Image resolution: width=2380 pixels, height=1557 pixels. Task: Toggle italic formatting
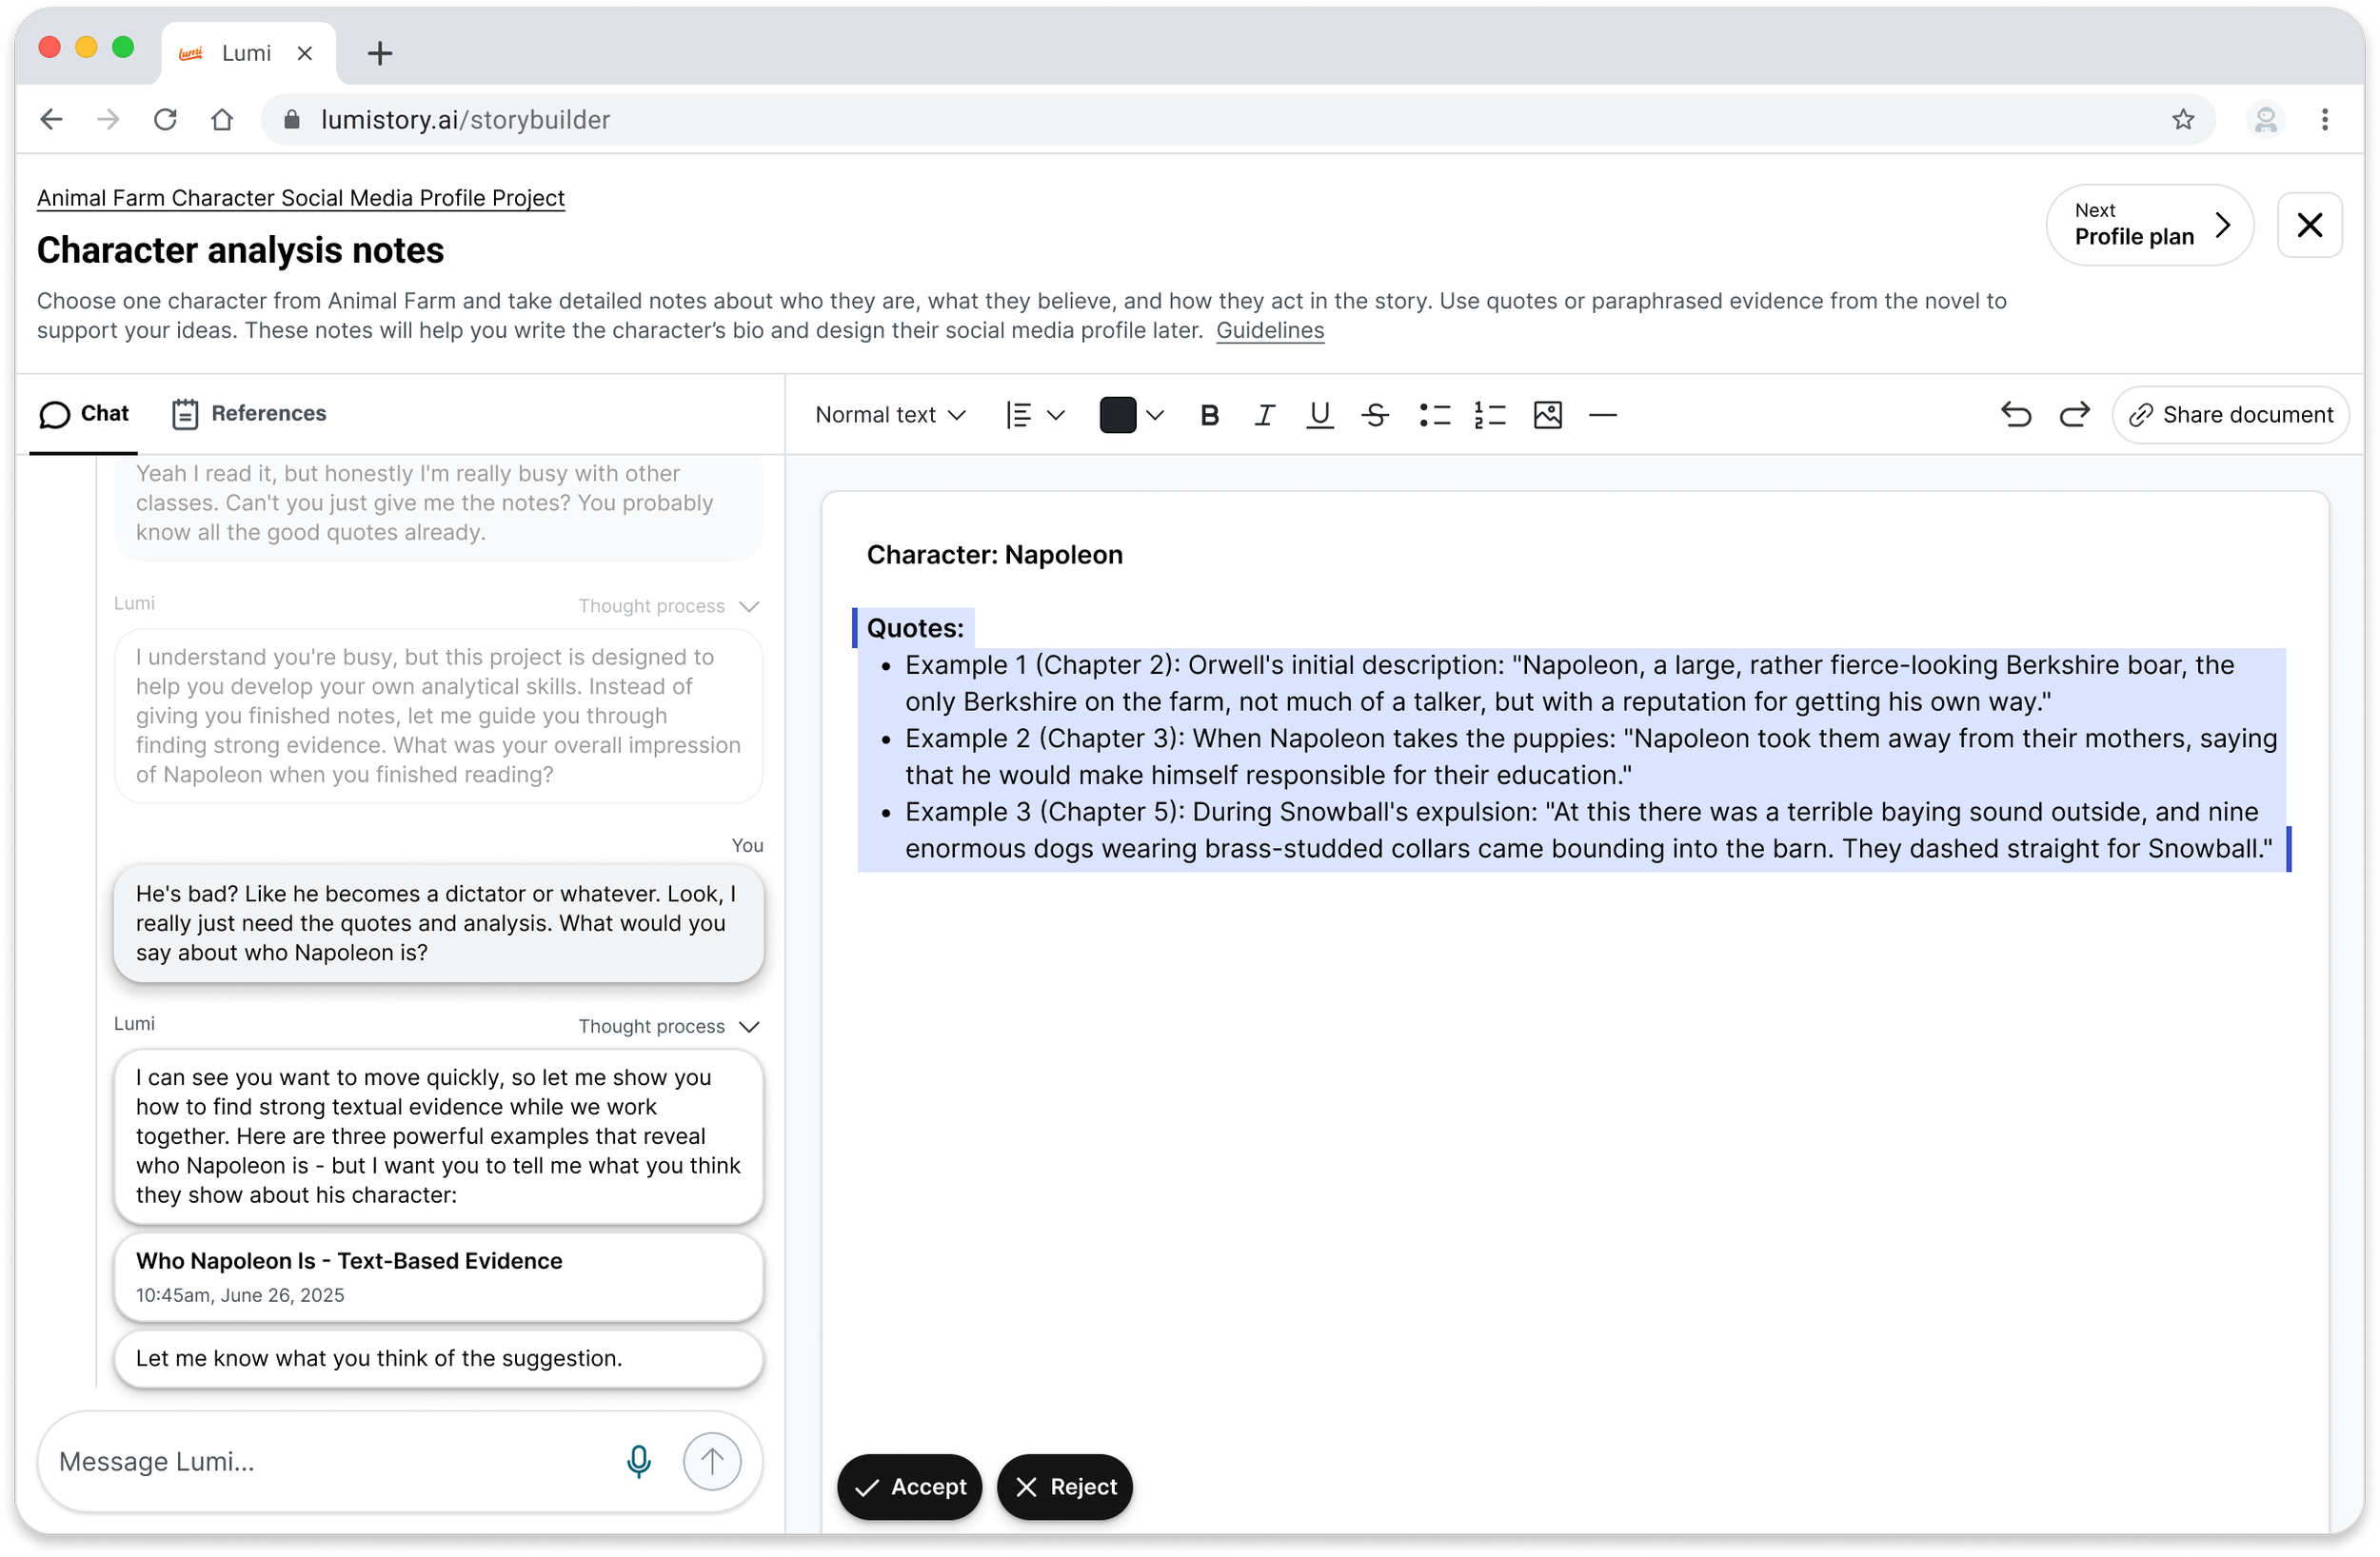tap(1264, 415)
